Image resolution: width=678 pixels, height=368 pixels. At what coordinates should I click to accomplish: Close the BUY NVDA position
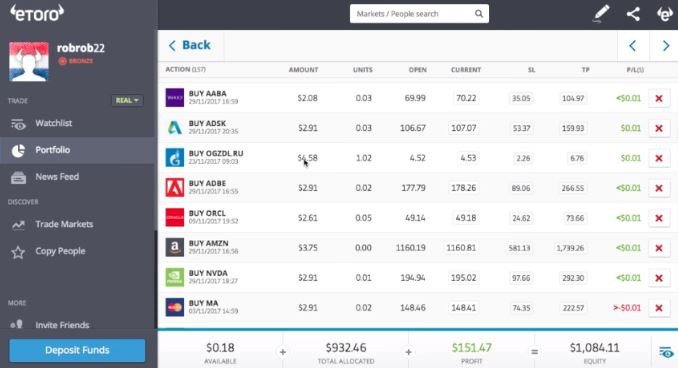point(659,278)
